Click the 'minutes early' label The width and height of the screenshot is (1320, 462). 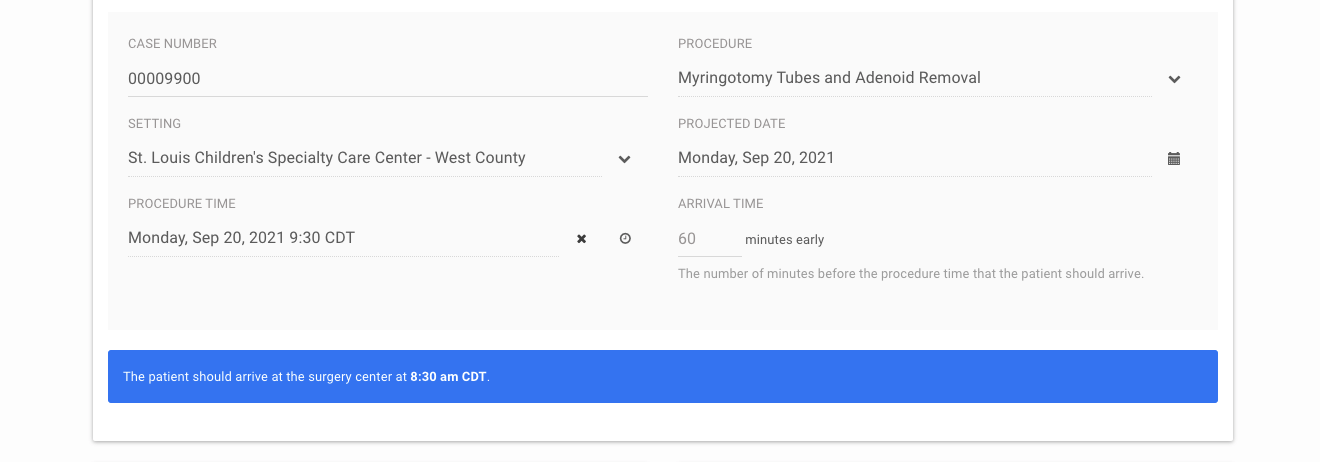pyautogui.click(x=785, y=240)
